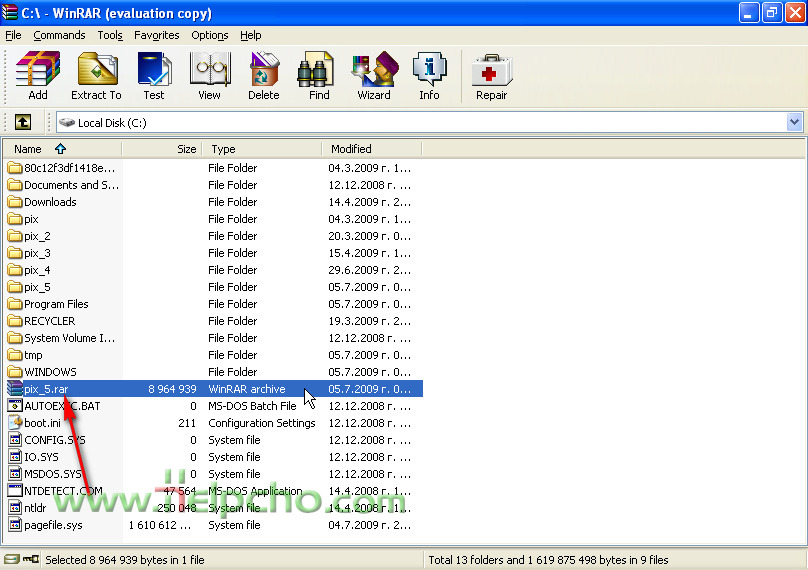This screenshot has width=808, height=570.
Task: Launch the Wizard toolbar icon
Action: [375, 69]
